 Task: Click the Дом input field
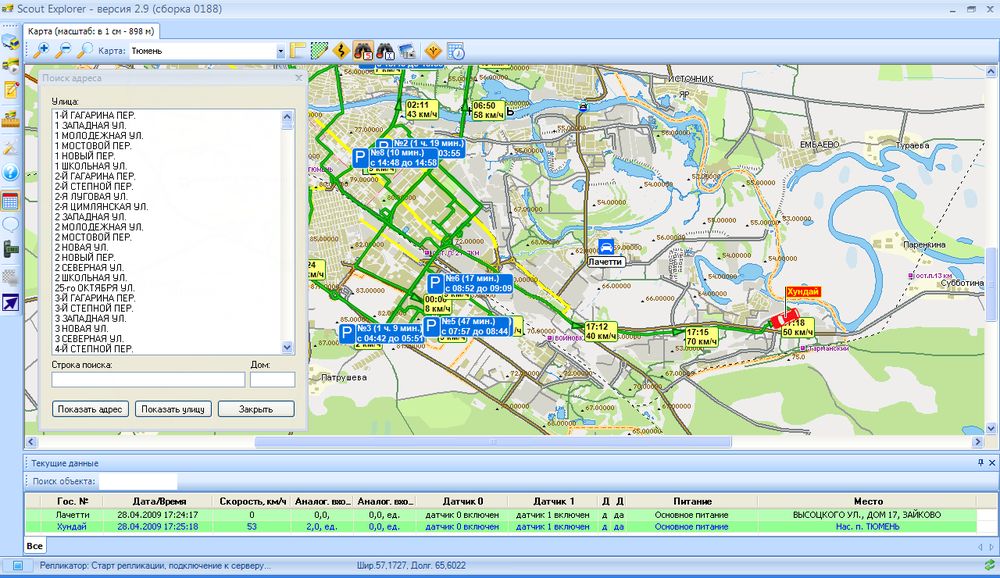(272, 380)
